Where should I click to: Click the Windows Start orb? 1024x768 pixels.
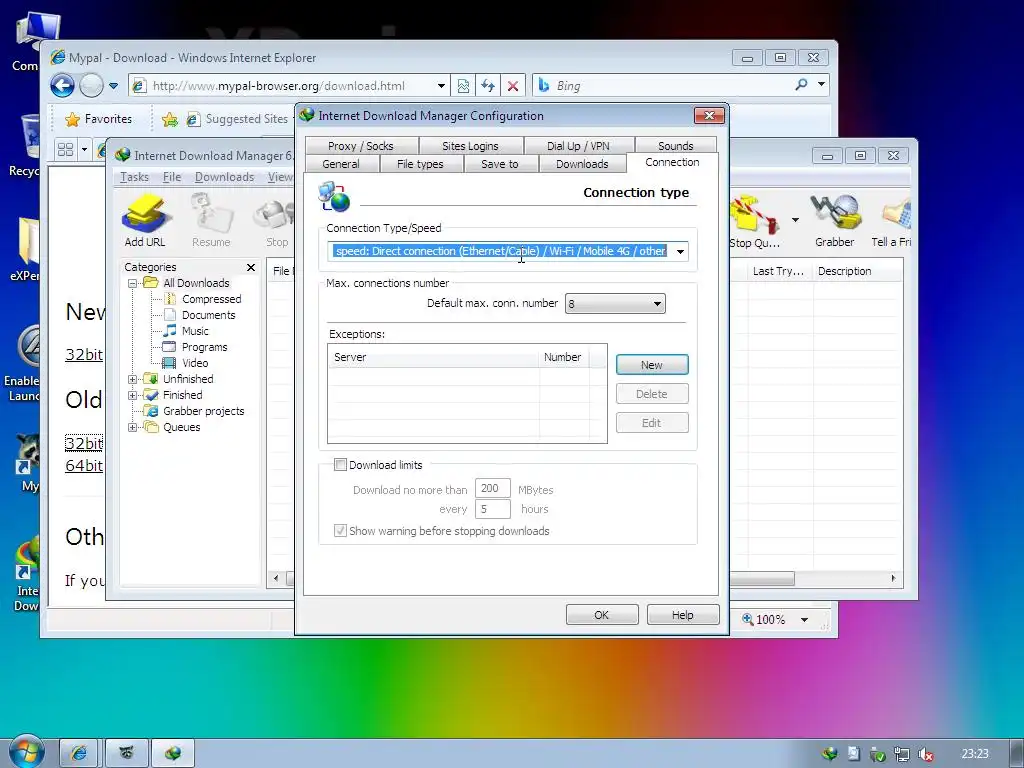(26, 752)
